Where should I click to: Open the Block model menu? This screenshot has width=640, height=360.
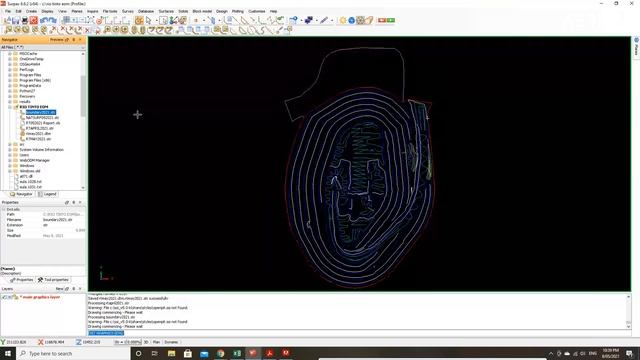202,11
